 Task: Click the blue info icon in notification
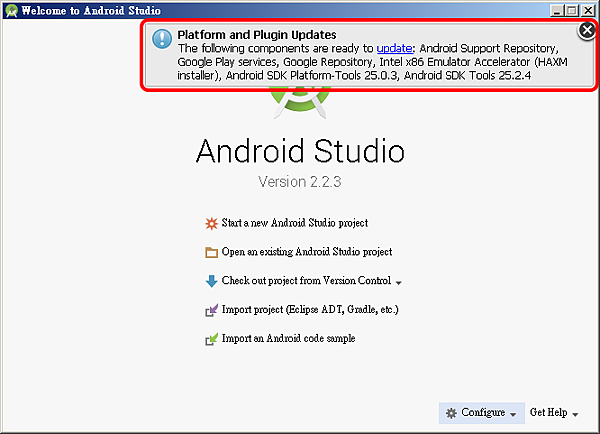(x=162, y=39)
